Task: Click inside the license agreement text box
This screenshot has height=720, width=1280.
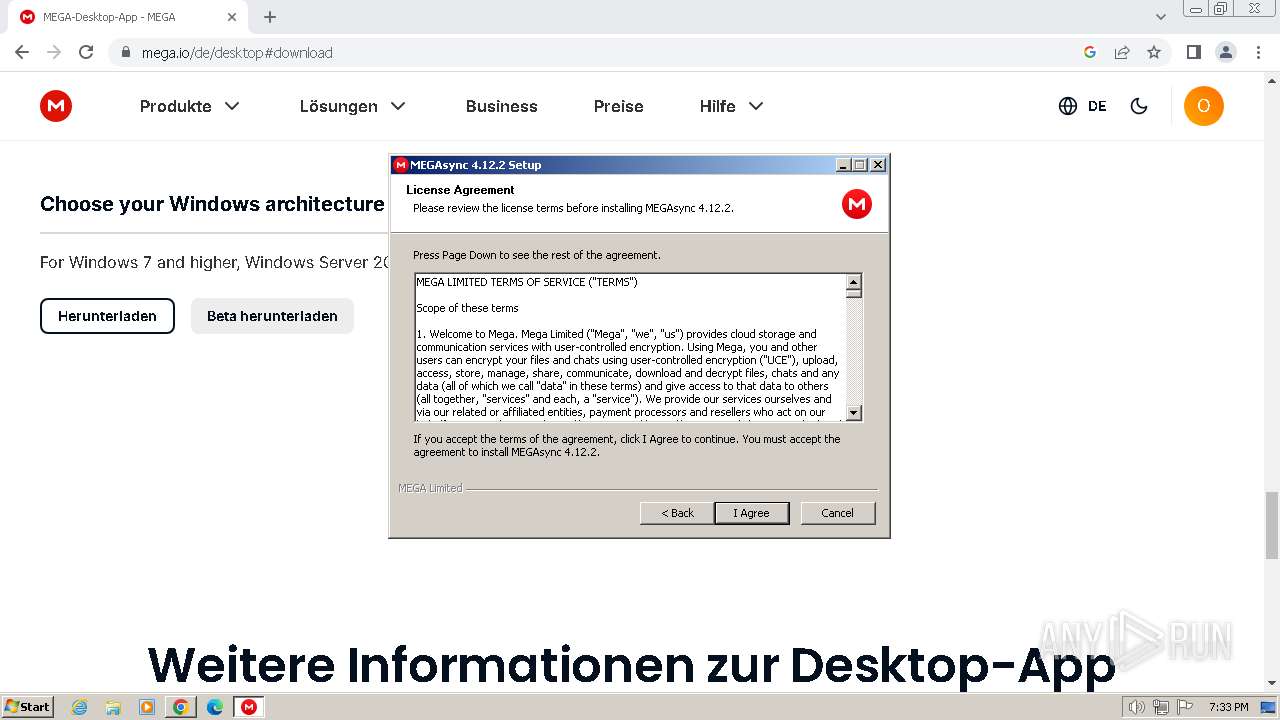Action: pyautogui.click(x=630, y=347)
